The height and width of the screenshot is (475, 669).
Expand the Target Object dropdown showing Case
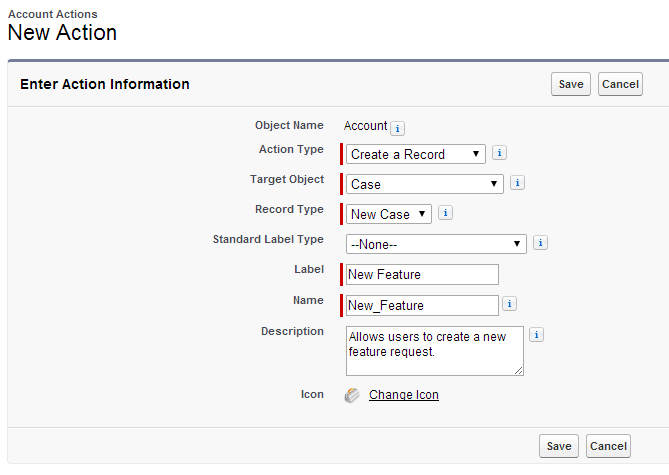[425, 184]
